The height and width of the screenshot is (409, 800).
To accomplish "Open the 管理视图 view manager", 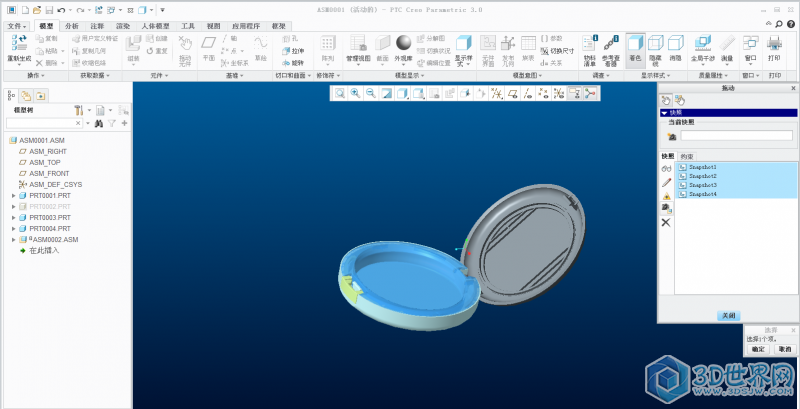I will click(x=358, y=49).
